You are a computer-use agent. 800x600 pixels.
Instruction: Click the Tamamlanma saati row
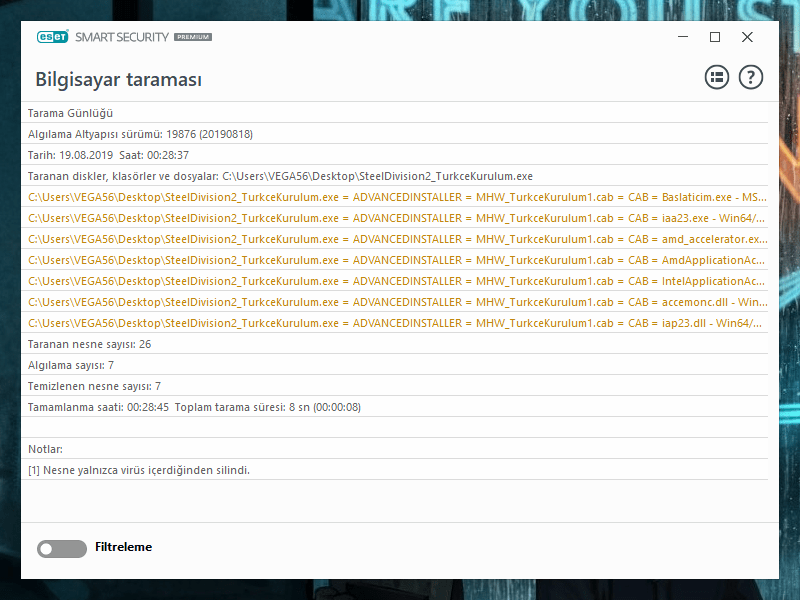pos(395,407)
